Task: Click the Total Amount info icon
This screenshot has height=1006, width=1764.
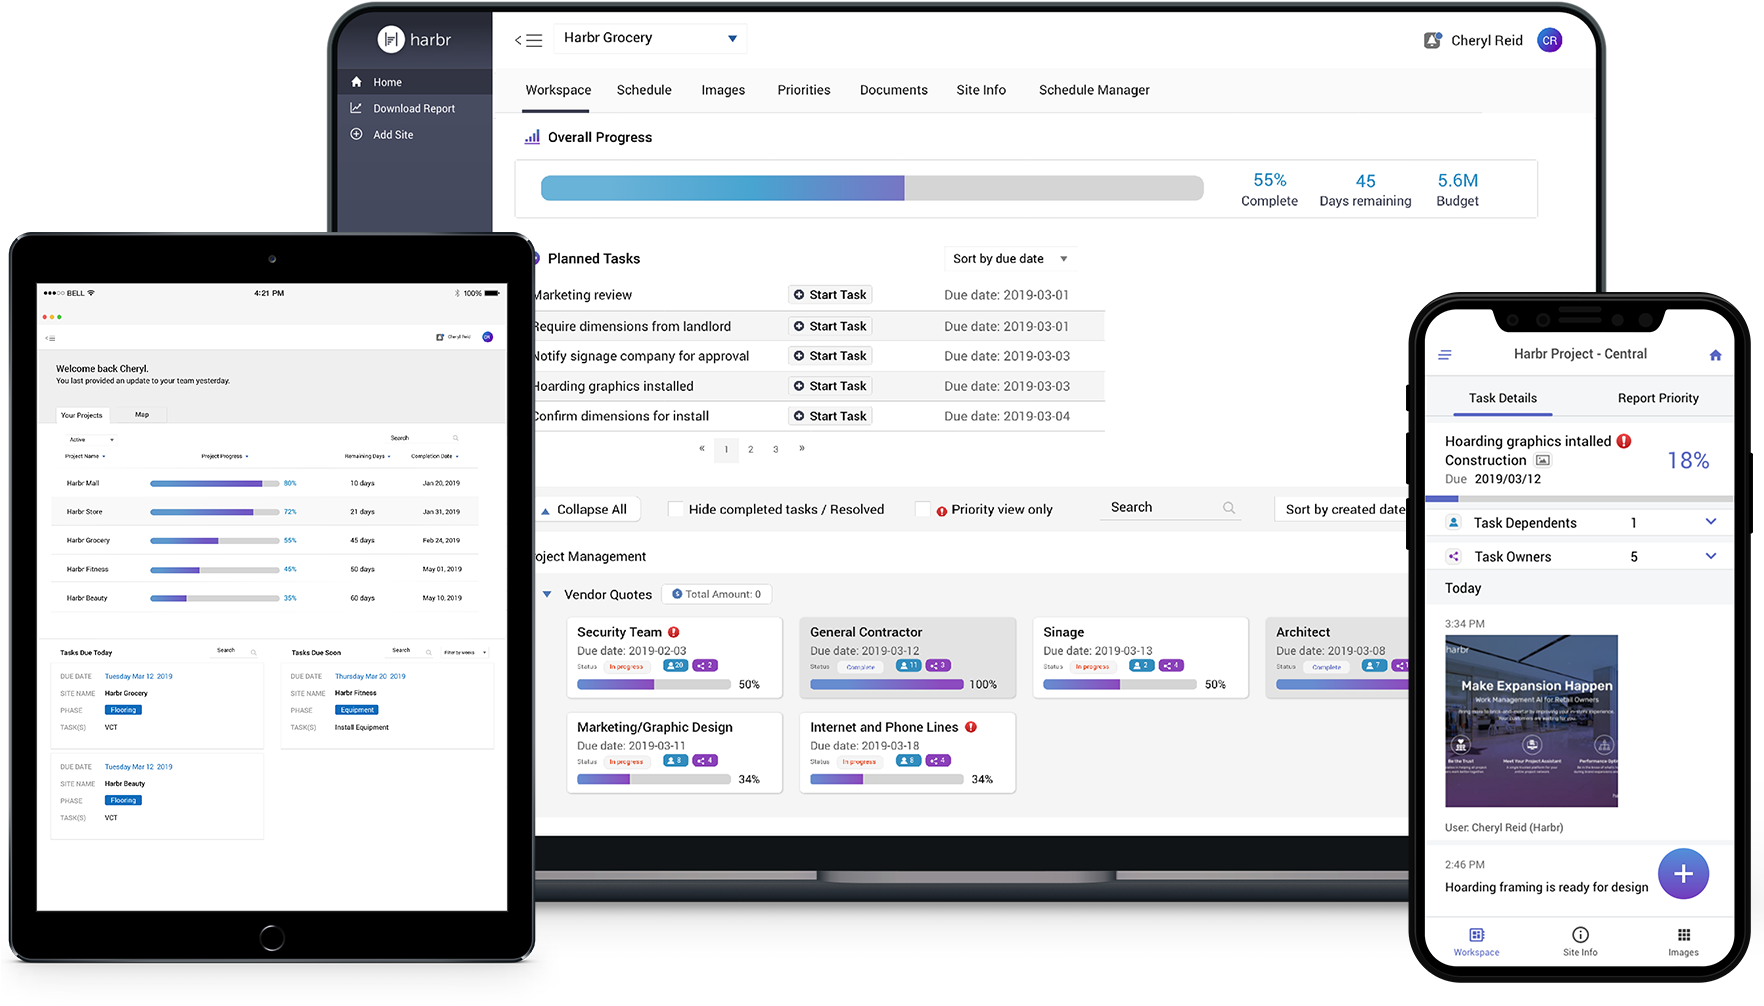Action: [677, 594]
